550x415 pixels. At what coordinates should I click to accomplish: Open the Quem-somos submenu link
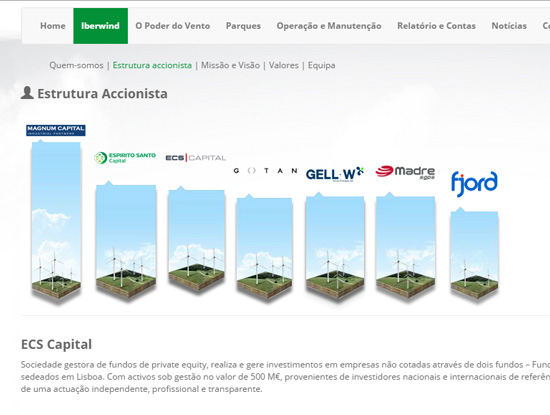pyautogui.click(x=76, y=65)
